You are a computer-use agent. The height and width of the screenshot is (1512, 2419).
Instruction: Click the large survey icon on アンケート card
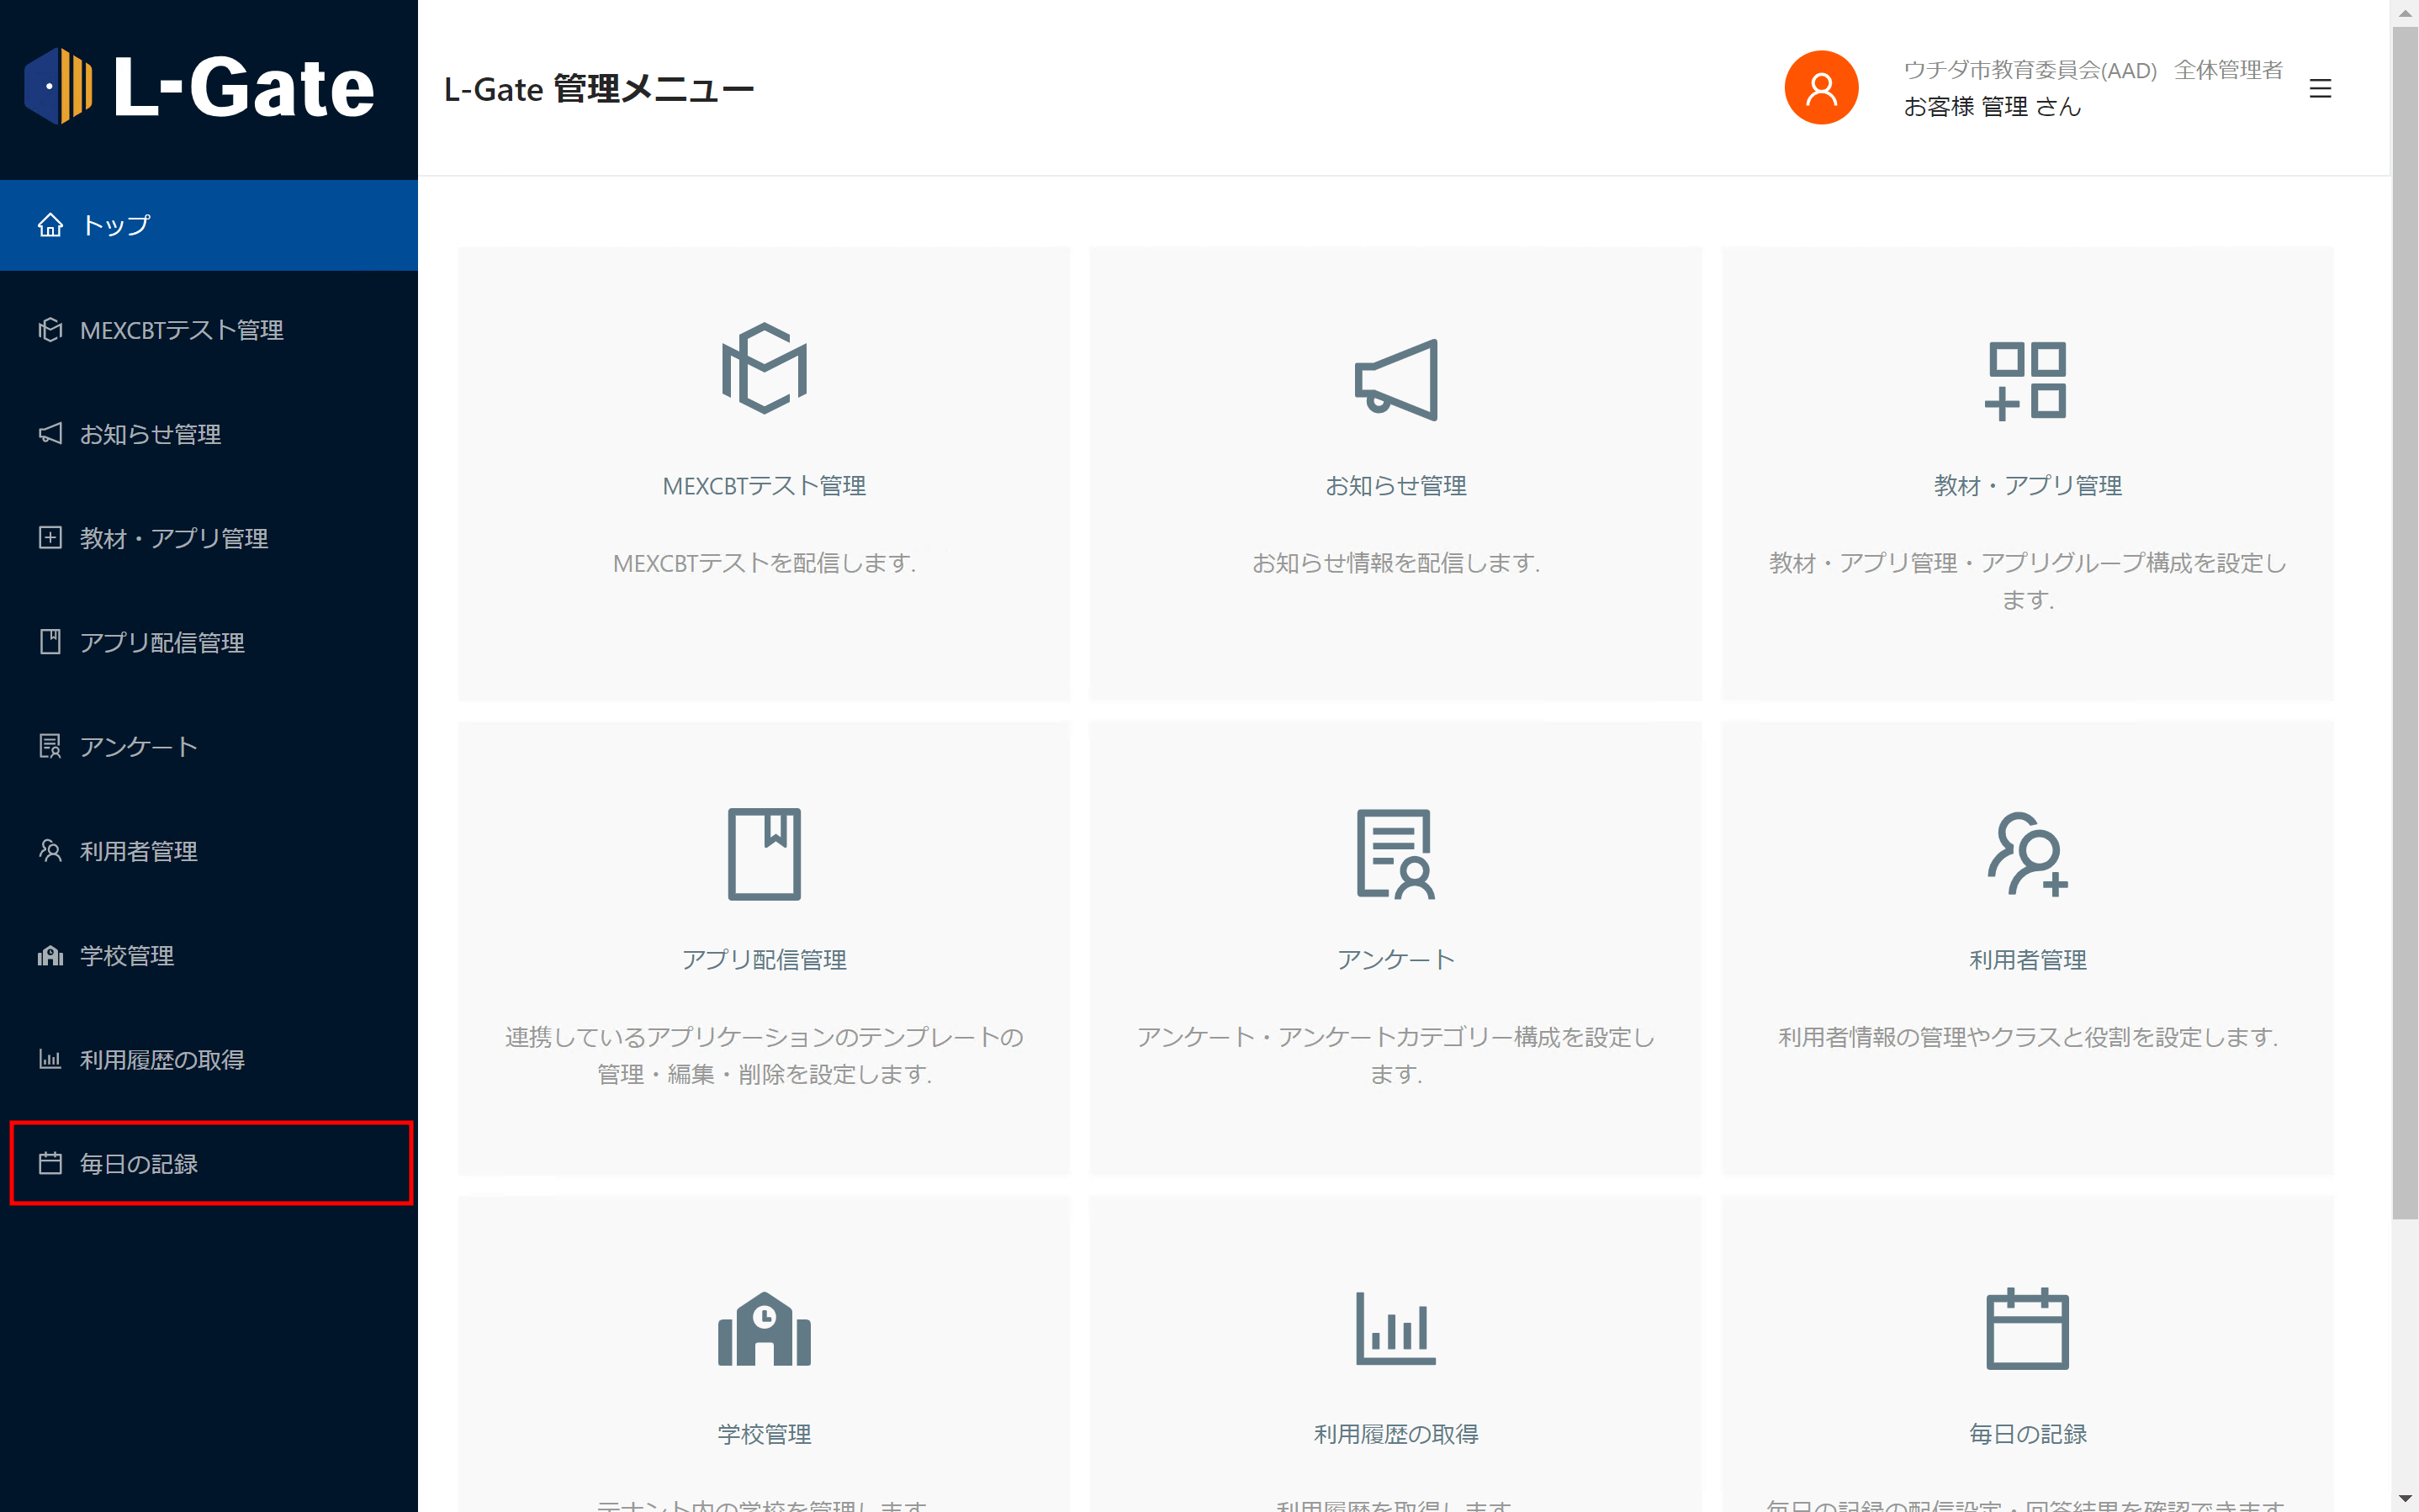1396,854
